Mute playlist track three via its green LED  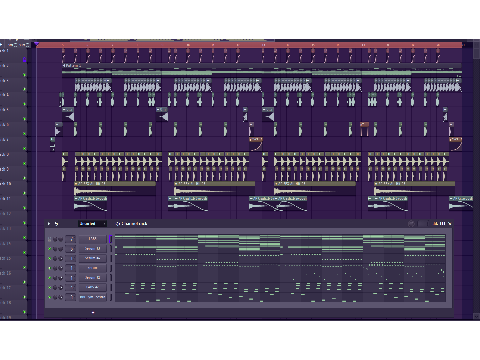click(24, 89)
